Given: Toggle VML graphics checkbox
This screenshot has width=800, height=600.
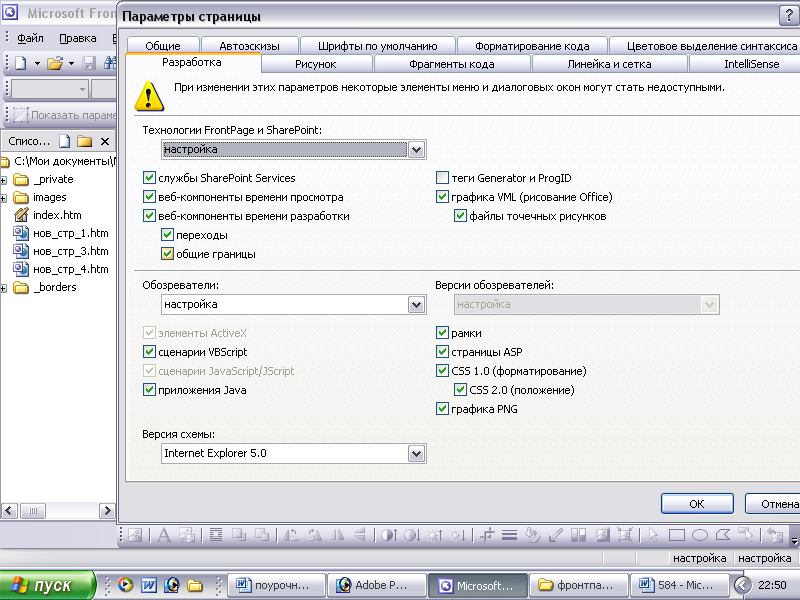Looking at the screenshot, I should click(442, 196).
